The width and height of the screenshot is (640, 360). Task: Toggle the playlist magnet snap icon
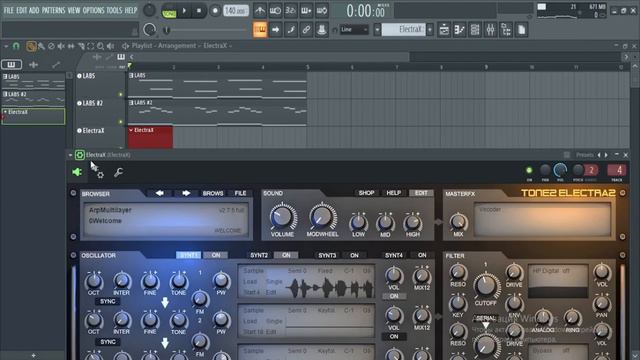pyautogui.click(x=16, y=46)
